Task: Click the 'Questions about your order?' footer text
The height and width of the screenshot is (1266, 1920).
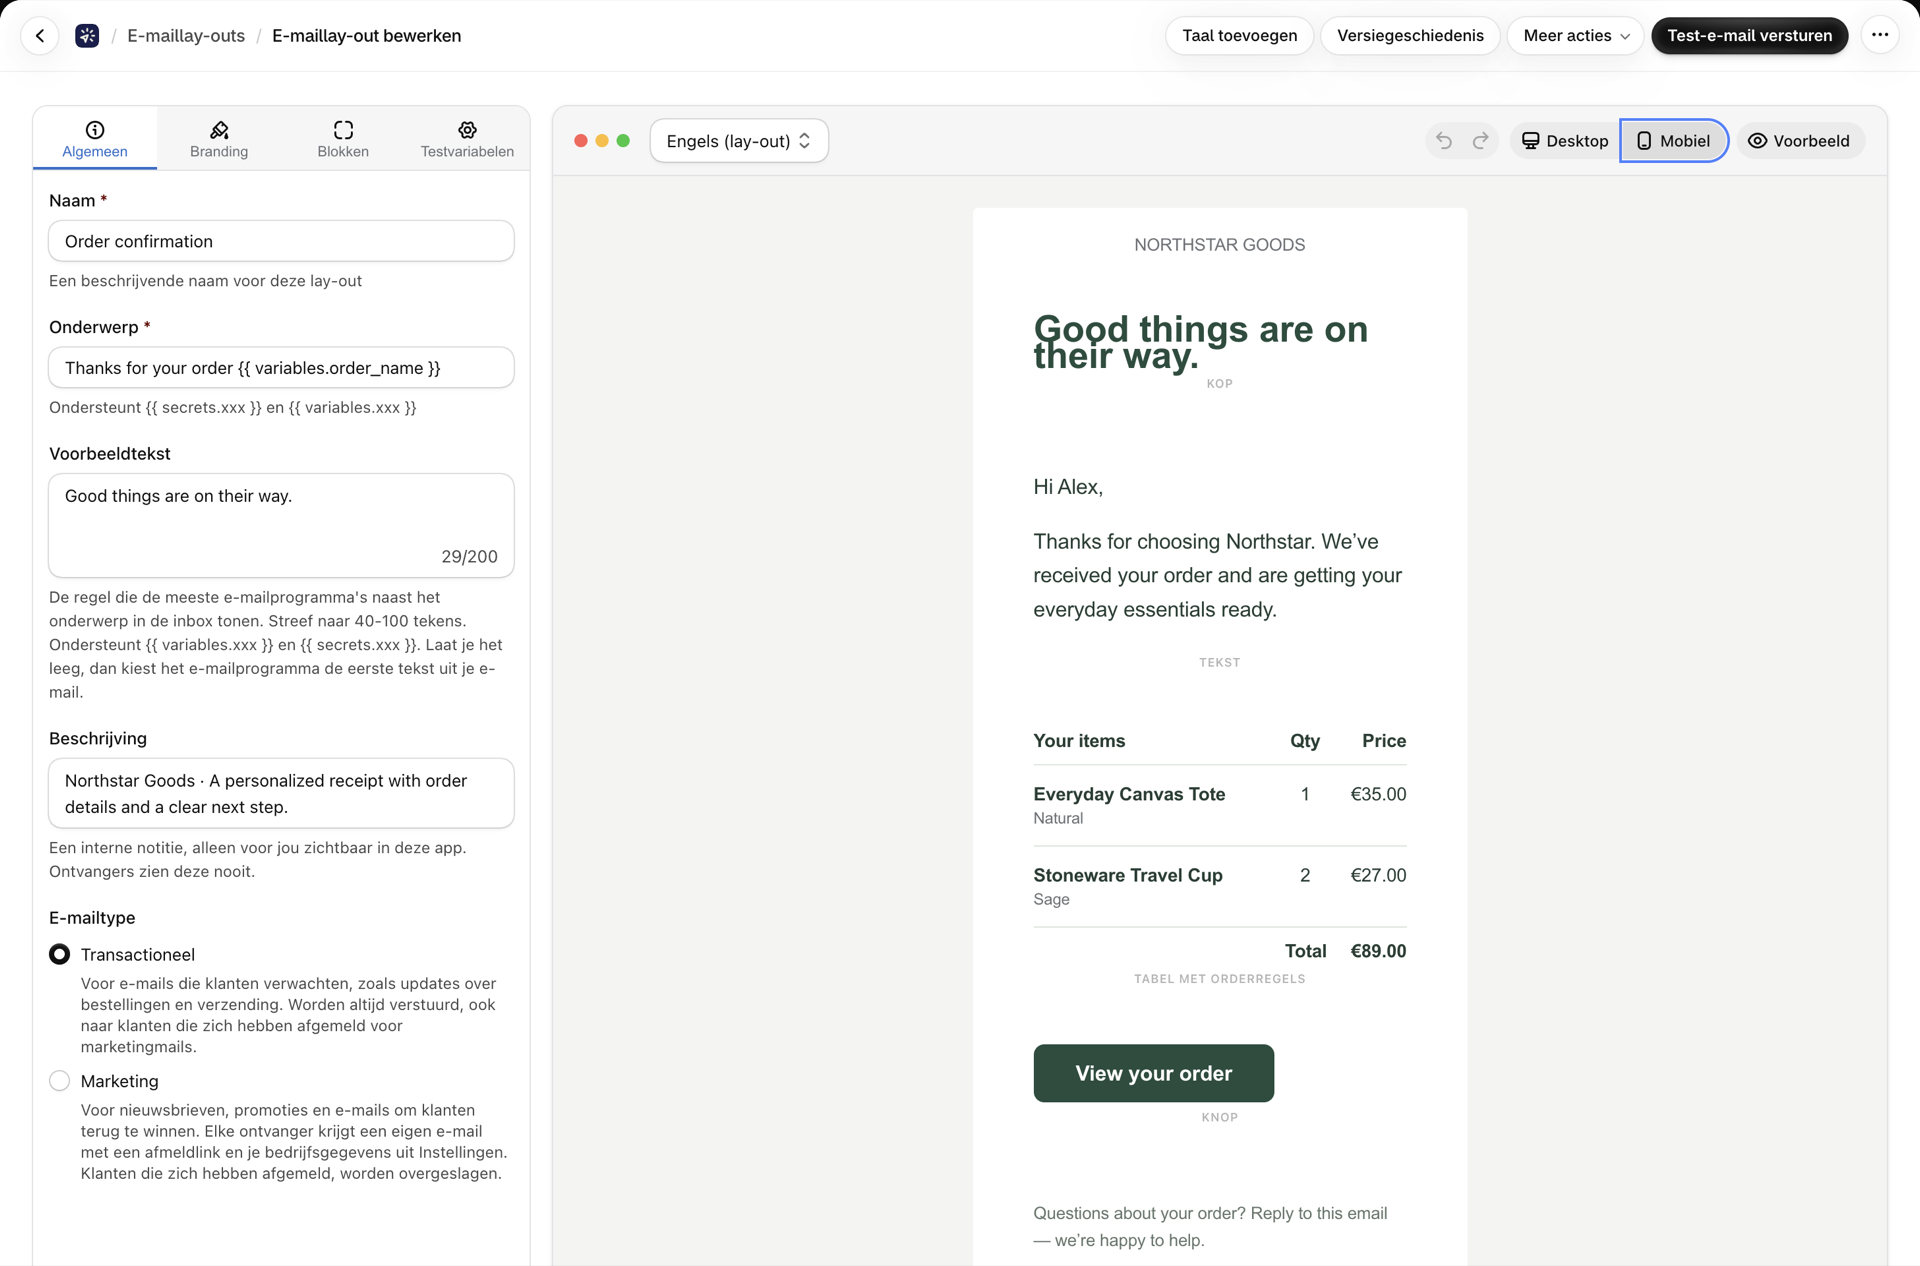Action: (1210, 1226)
